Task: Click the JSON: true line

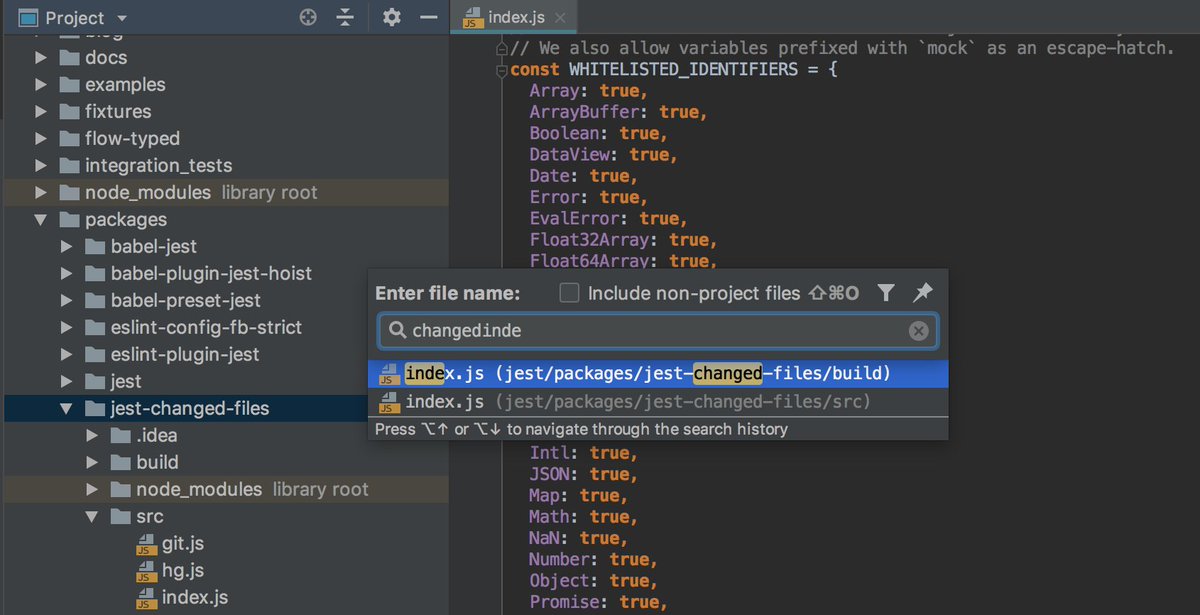Action: 583,474
